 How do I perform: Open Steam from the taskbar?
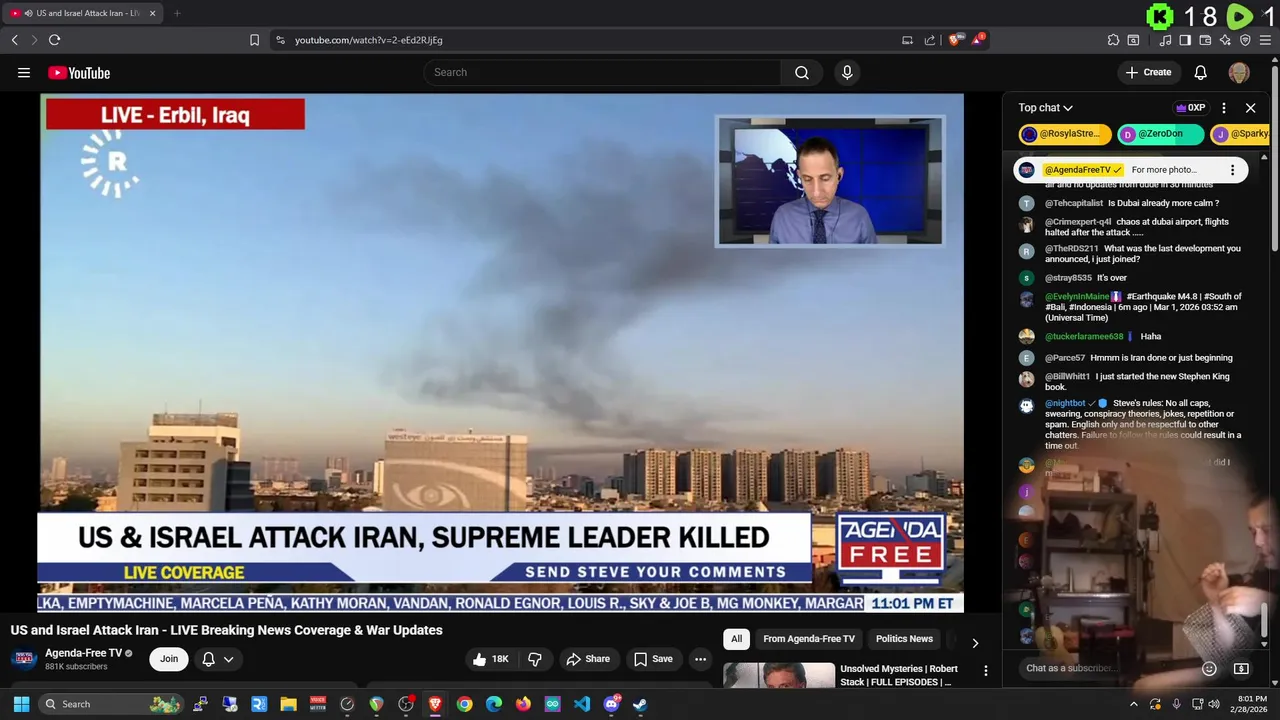640,704
